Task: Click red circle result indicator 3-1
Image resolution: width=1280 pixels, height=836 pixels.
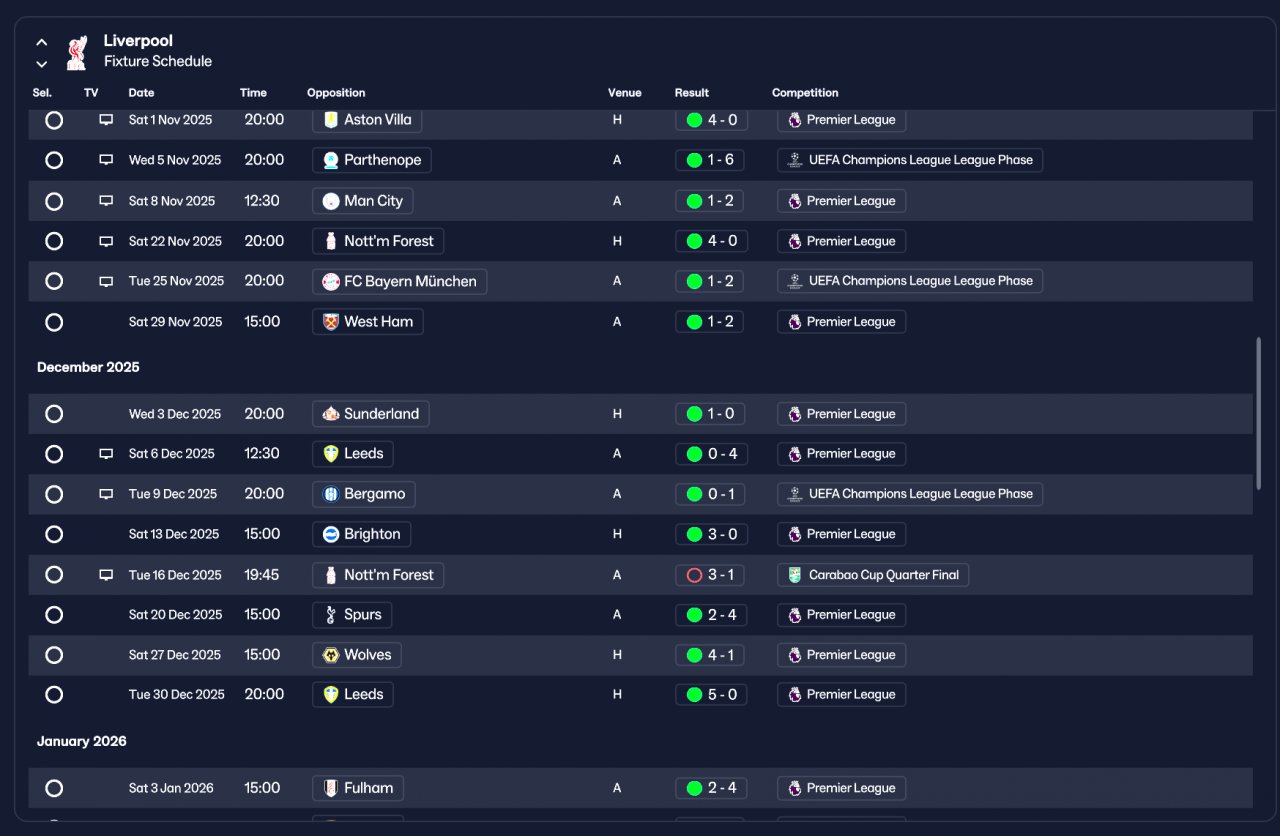Action: [x=694, y=575]
